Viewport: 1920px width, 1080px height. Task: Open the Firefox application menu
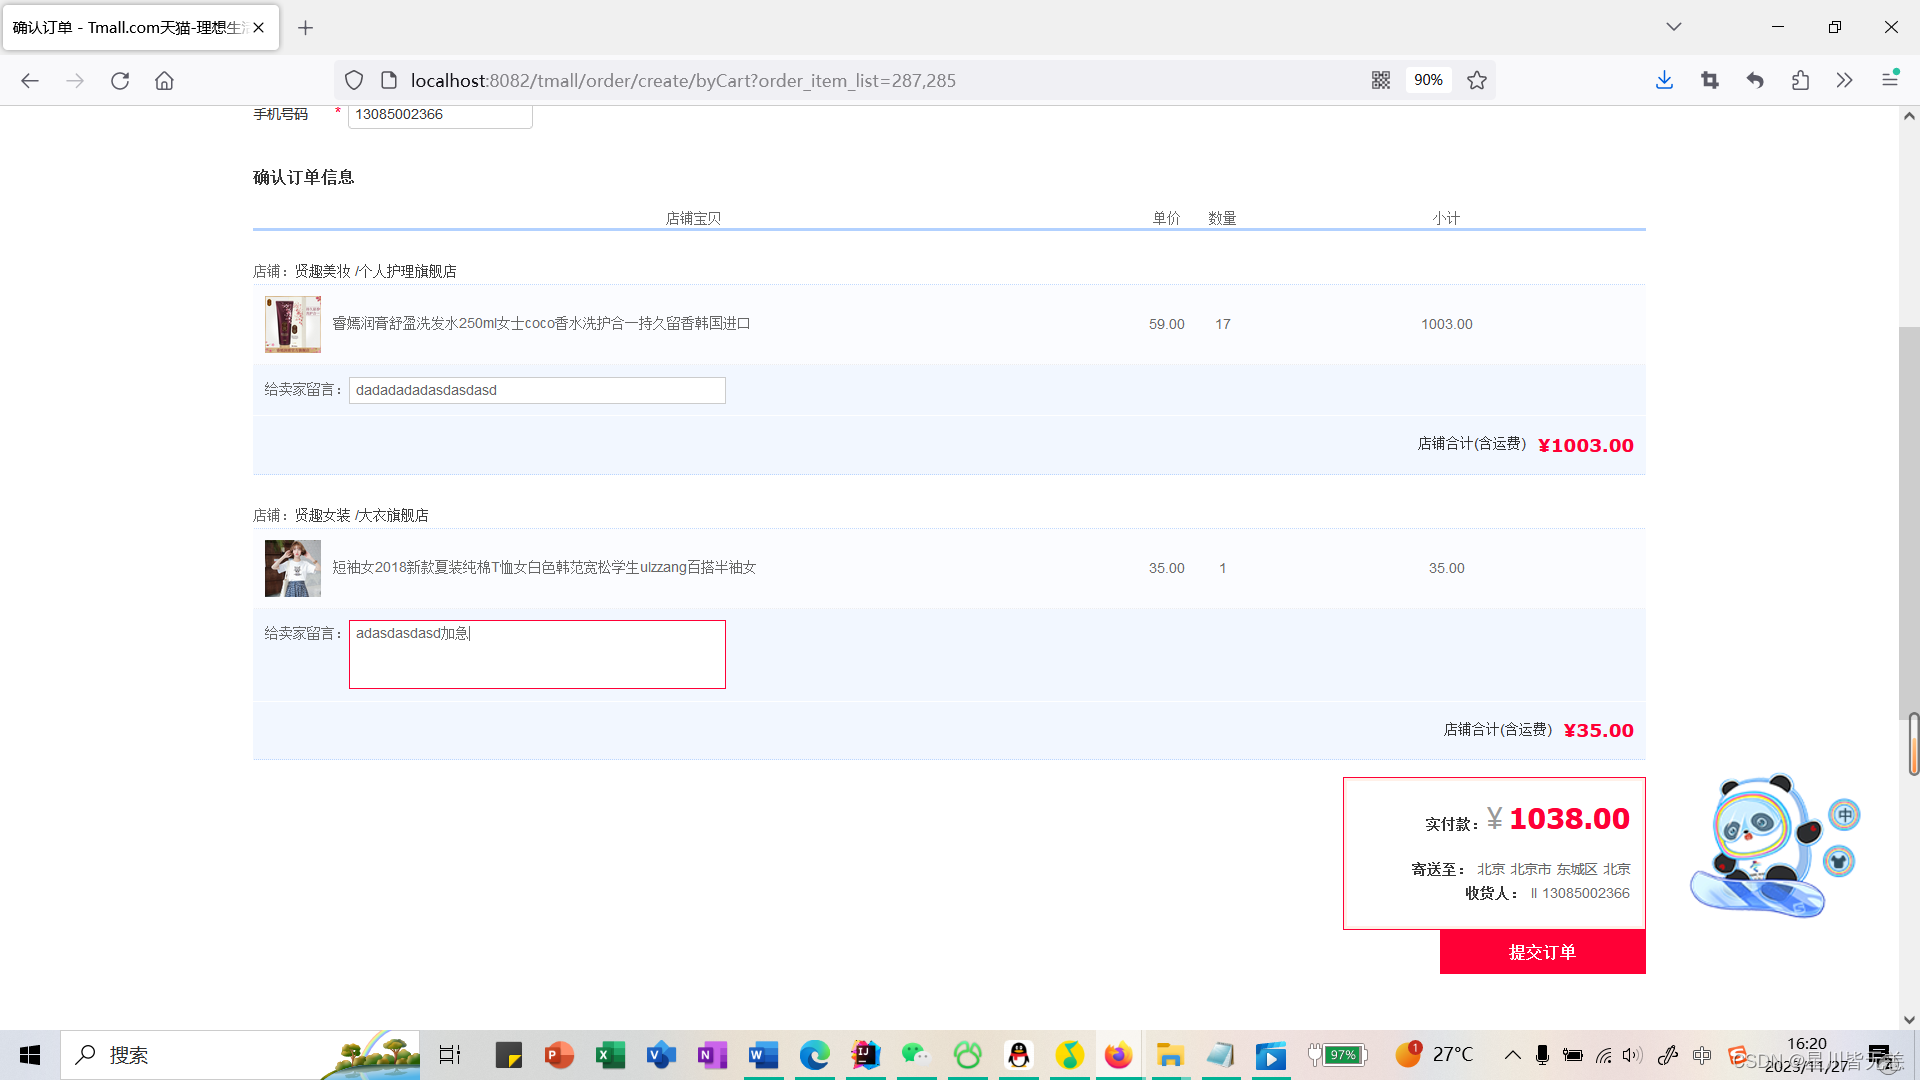[1890, 79]
